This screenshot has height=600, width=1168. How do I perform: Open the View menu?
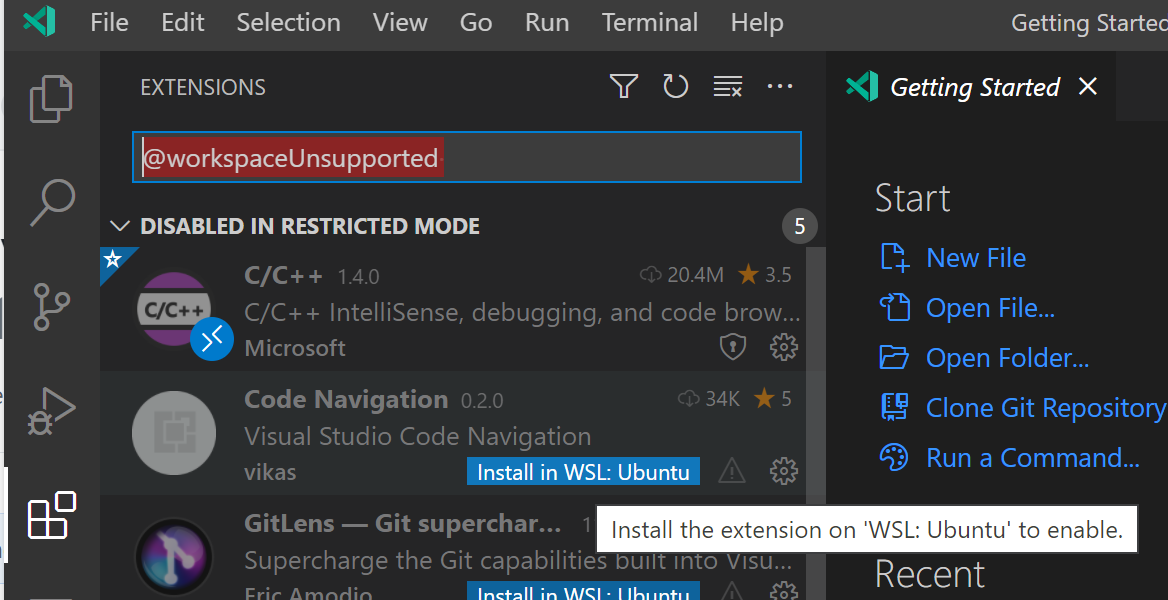point(400,22)
